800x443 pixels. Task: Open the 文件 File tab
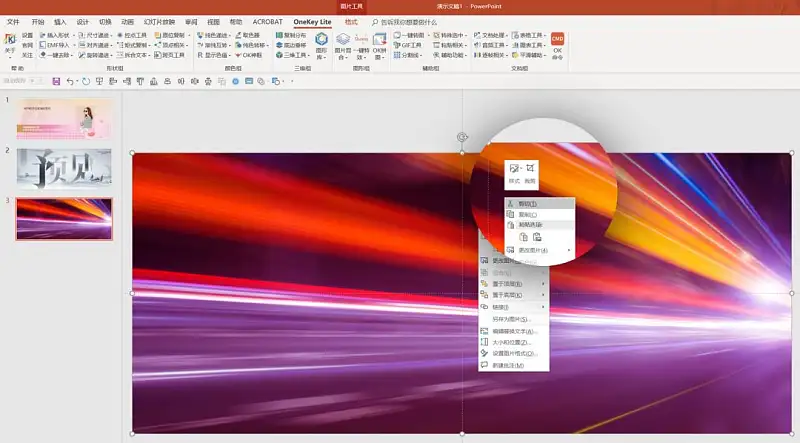pyautogui.click(x=13, y=22)
